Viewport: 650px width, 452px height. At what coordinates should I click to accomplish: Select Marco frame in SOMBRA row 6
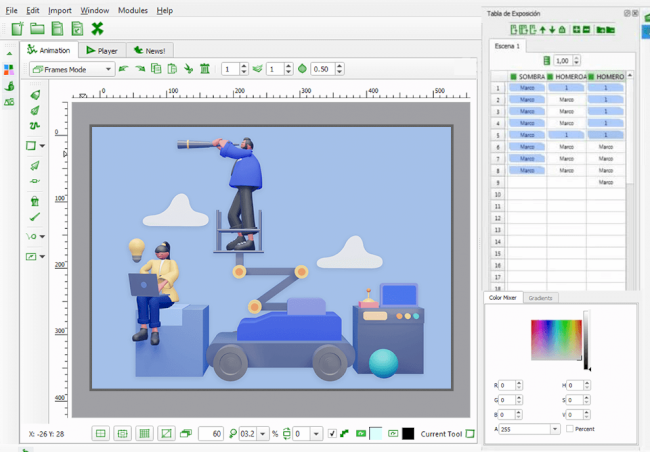click(526, 147)
